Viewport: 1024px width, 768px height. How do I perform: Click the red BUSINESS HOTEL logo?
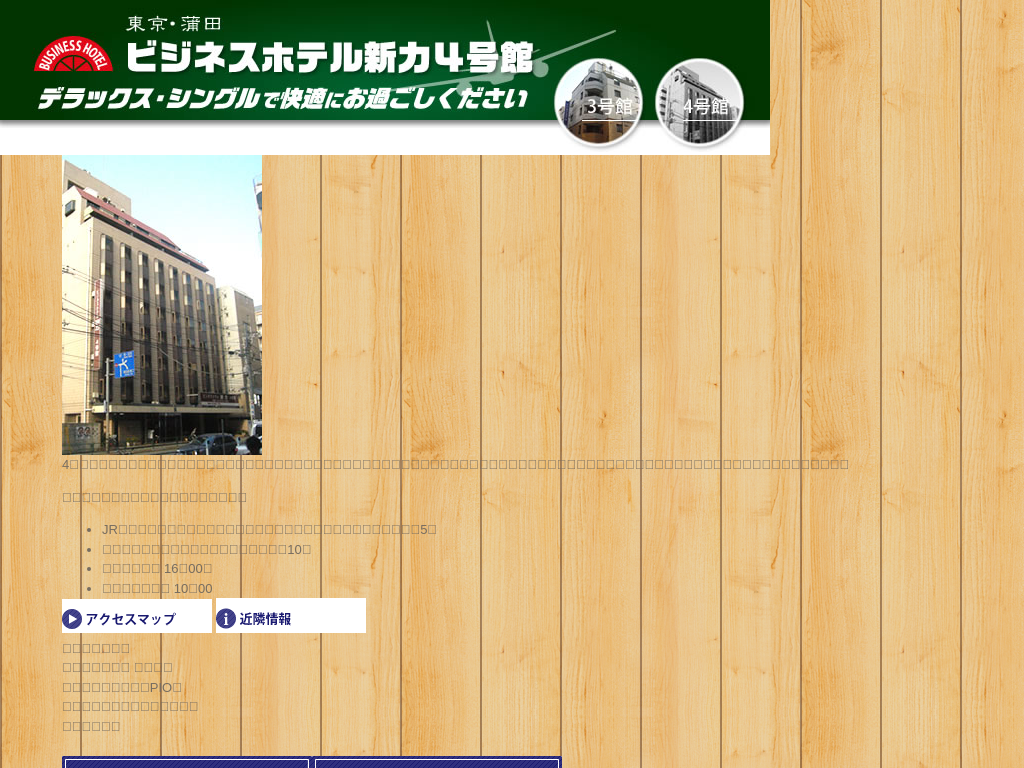coord(73,54)
